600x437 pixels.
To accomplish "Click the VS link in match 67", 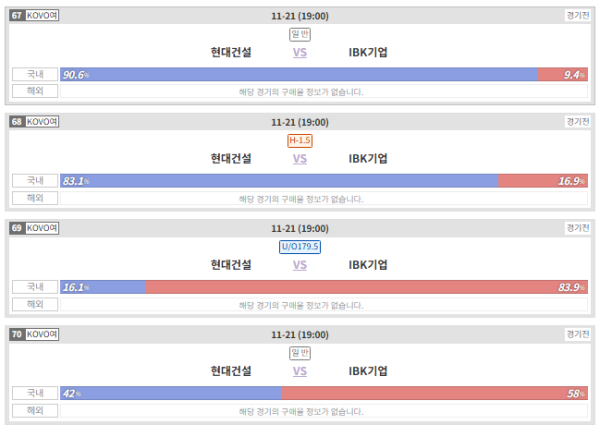I will coord(300,52).
